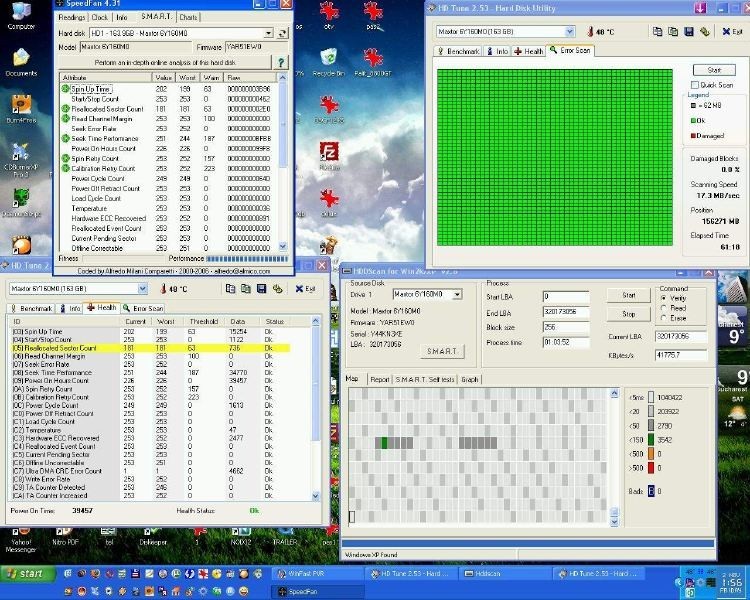This screenshot has height=600, width=750.
Task: Select the Read command radio button
Action: 666,309
